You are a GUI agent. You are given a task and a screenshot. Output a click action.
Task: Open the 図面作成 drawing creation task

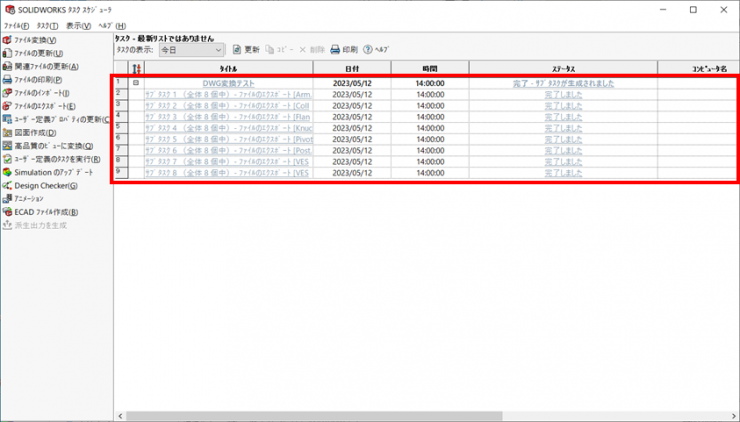[x=35, y=133]
